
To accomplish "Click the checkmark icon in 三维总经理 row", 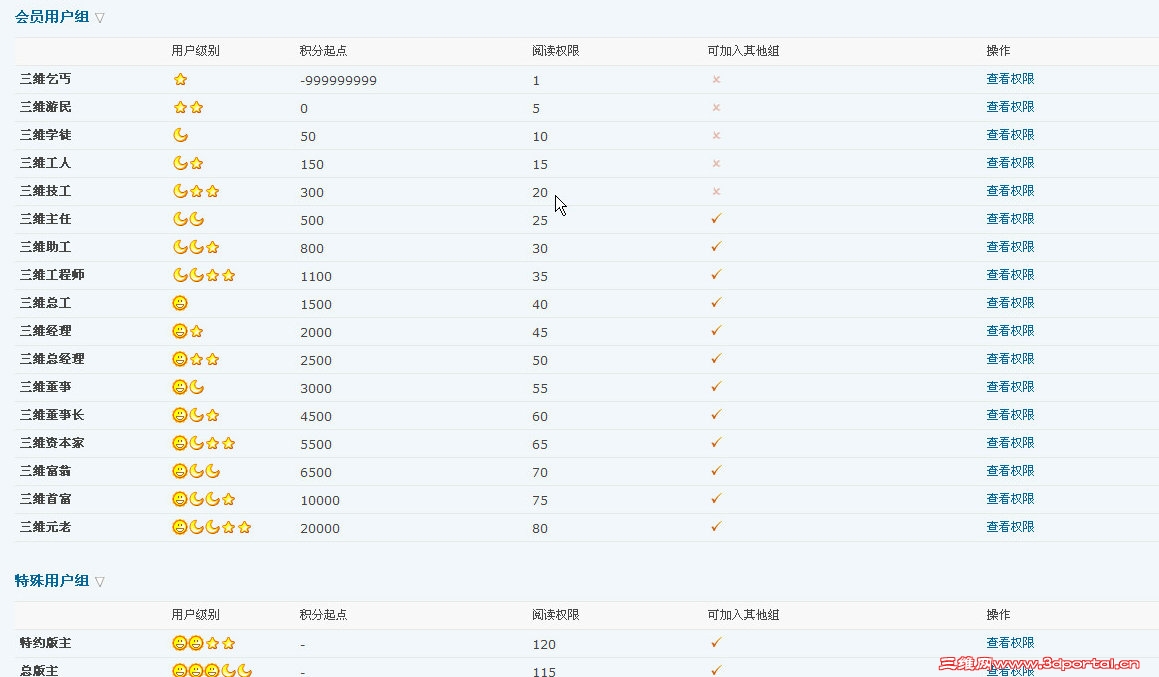I will coord(716,358).
